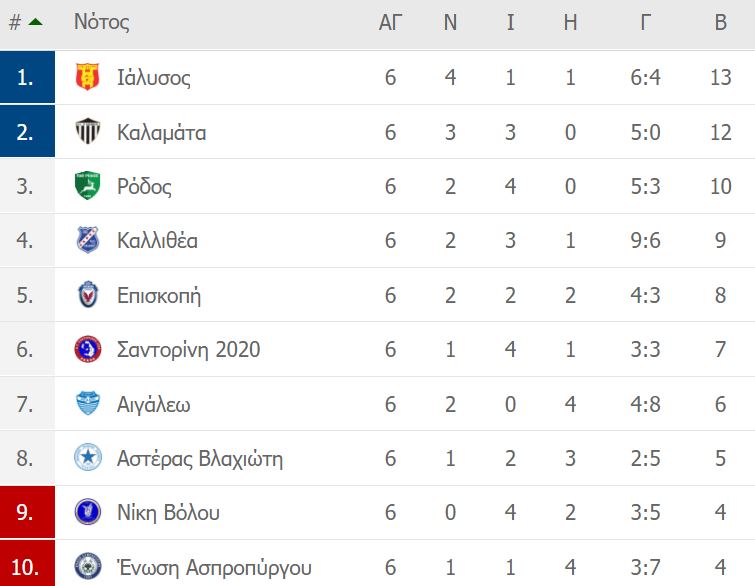755x586 pixels.
Task: Click the Αιγάλεω light blue crest
Action: click(x=88, y=404)
